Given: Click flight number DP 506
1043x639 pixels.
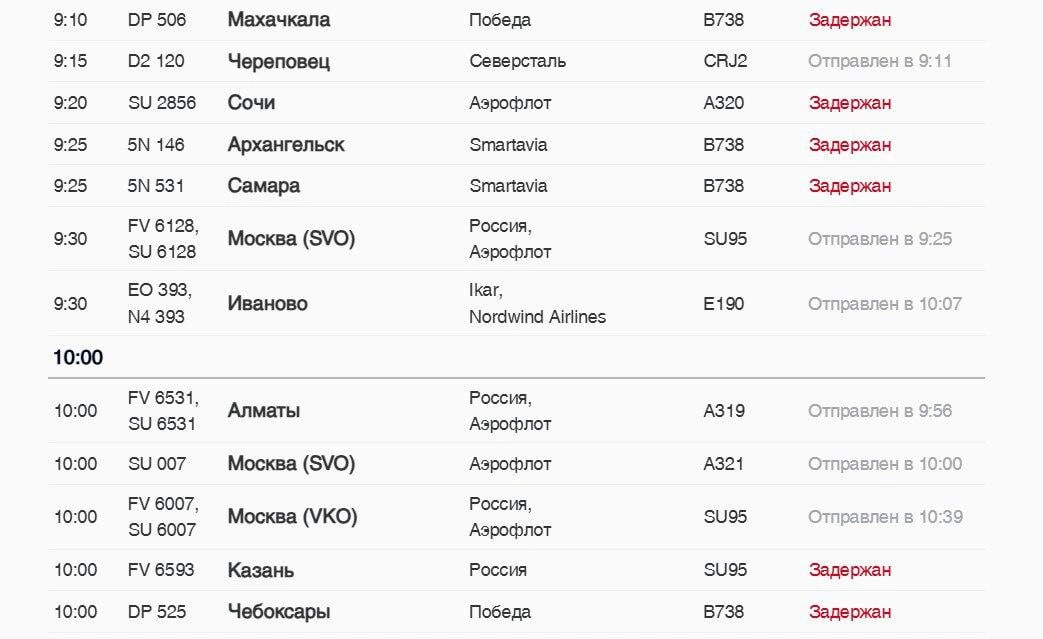Looking at the screenshot, I should (157, 20).
